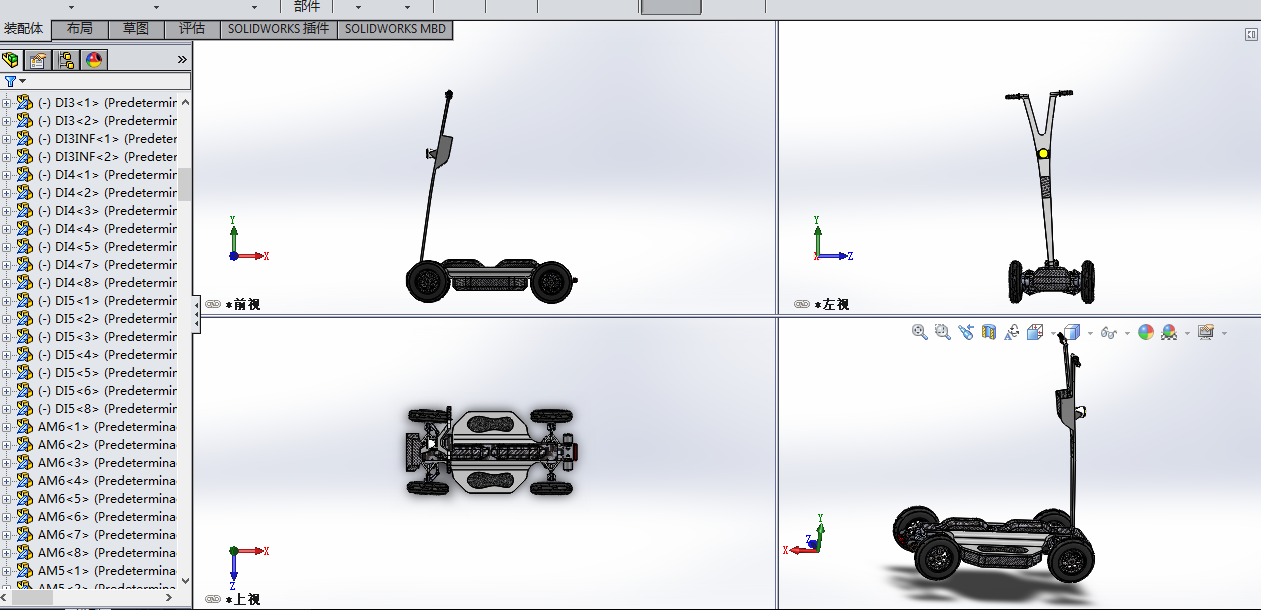Viewport: 1261px width, 610px height.
Task: Click link icon beside 前视 view label
Action: pos(213,304)
